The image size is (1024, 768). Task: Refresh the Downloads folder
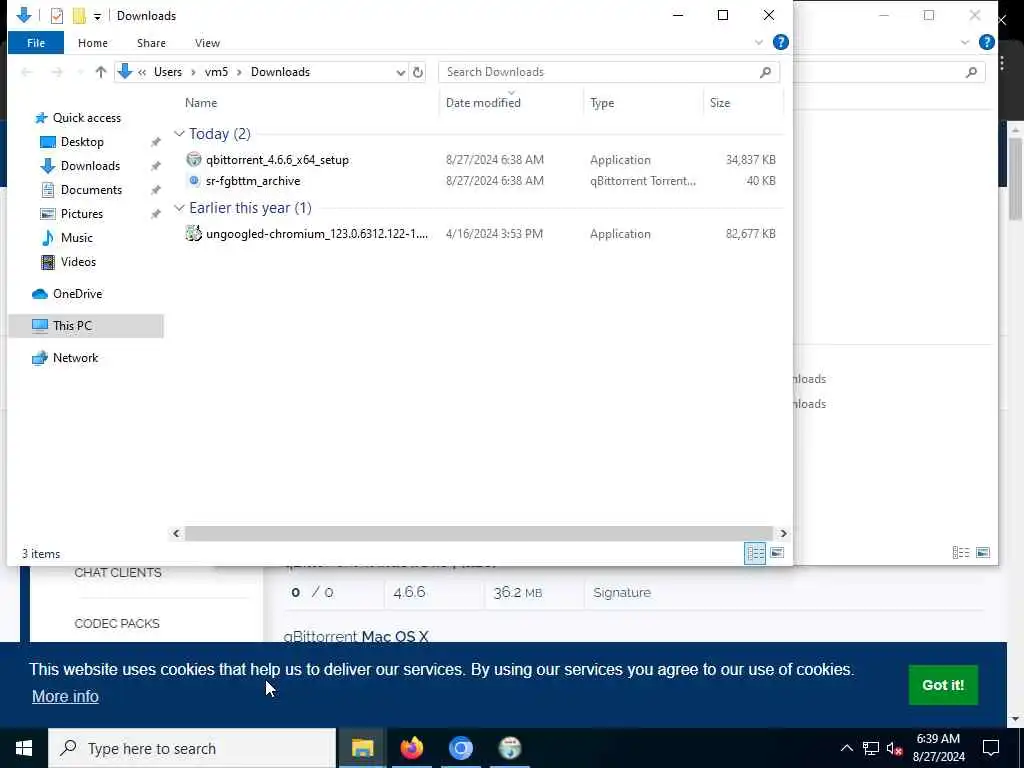pyautogui.click(x=418, y=72)
